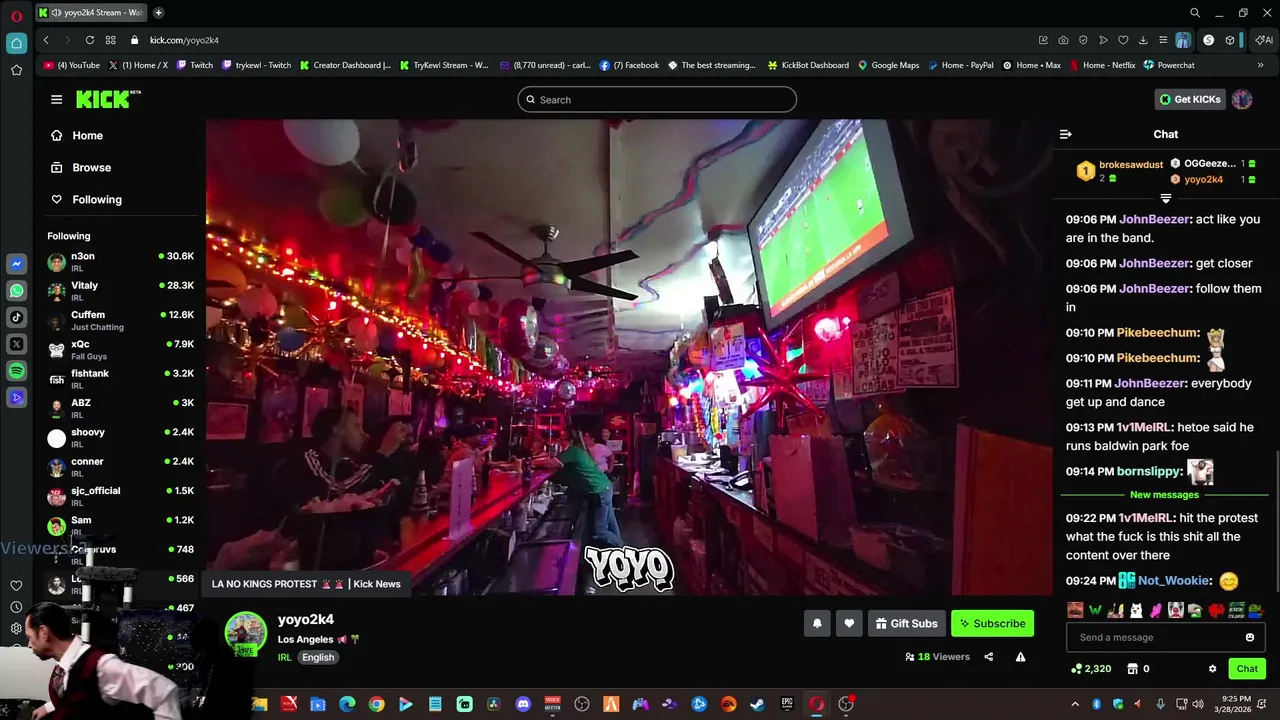Open Opera easy setup menu icon
The image size is (1280, 720).
point(1162,40)
